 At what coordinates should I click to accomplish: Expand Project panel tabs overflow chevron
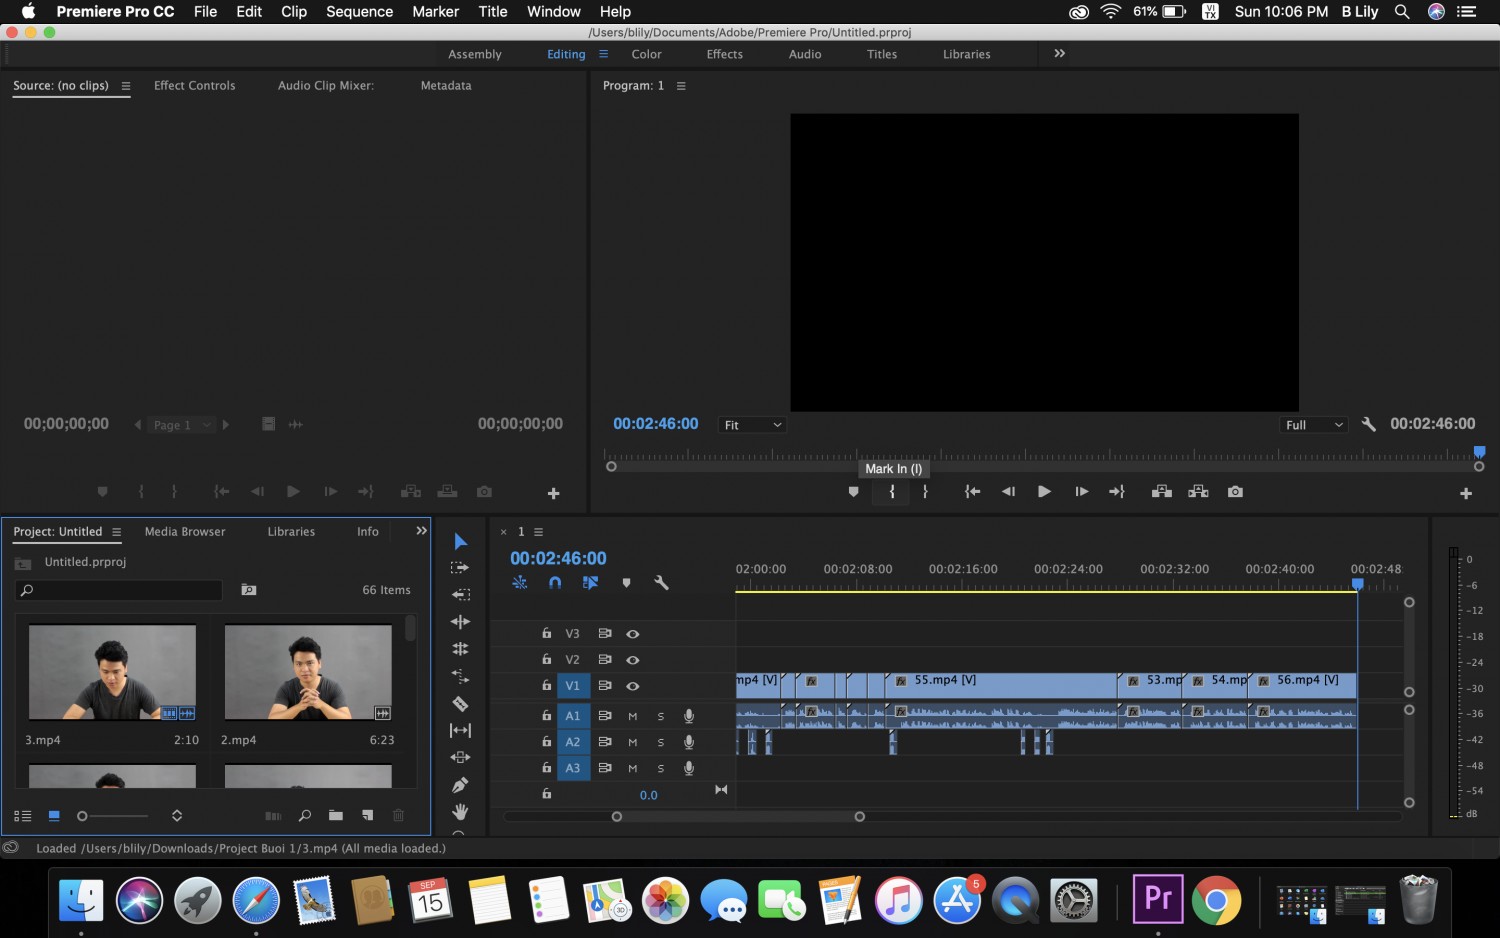point(421,531)
